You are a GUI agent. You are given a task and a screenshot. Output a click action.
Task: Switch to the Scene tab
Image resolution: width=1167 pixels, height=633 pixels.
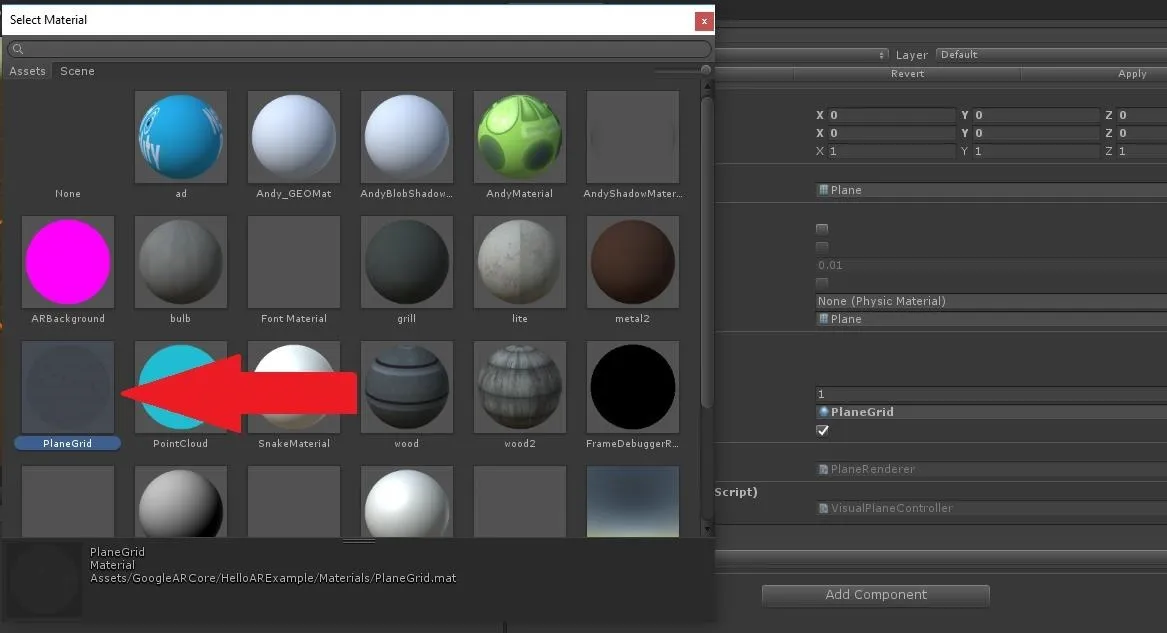77,71
